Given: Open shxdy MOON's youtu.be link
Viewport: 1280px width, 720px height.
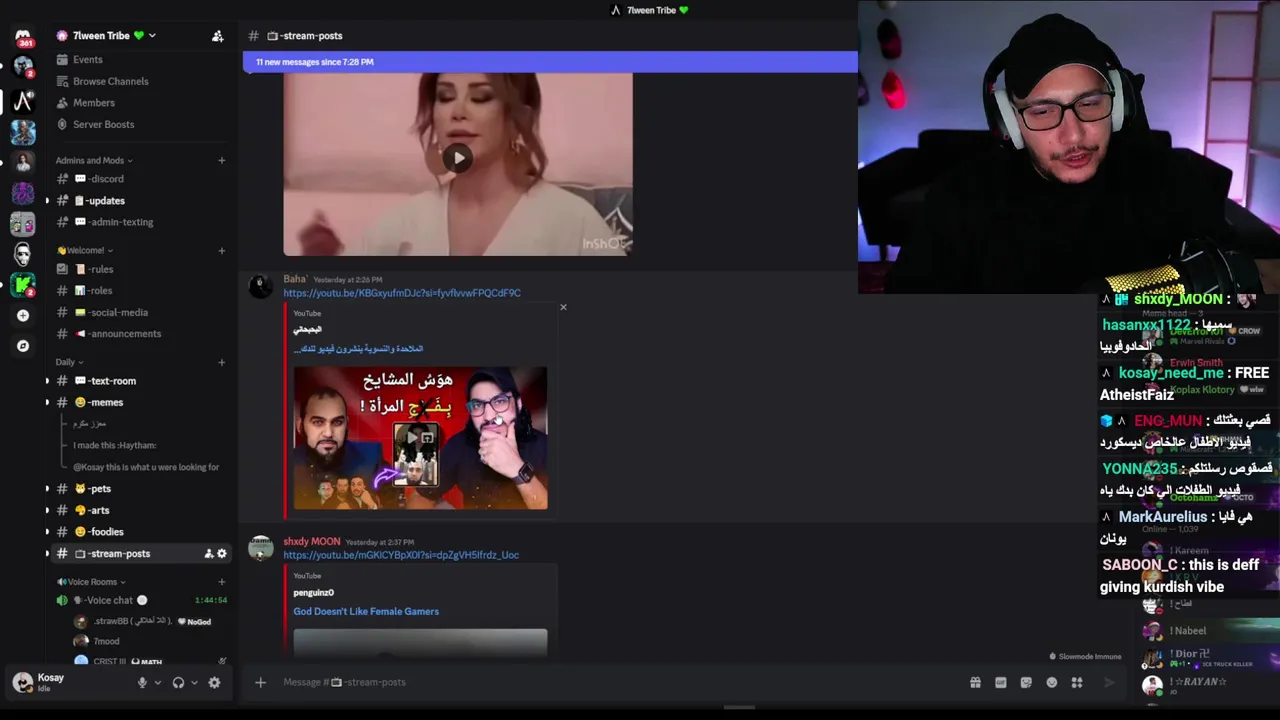Looking at the screenshot, I should pos(401,555).
